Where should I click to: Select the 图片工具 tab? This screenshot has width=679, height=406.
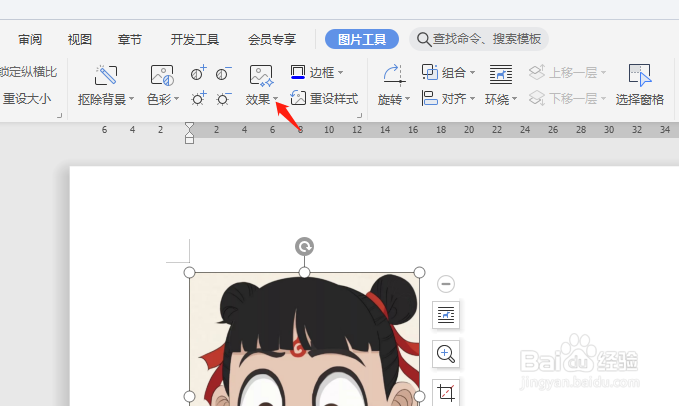coord(362,39)
